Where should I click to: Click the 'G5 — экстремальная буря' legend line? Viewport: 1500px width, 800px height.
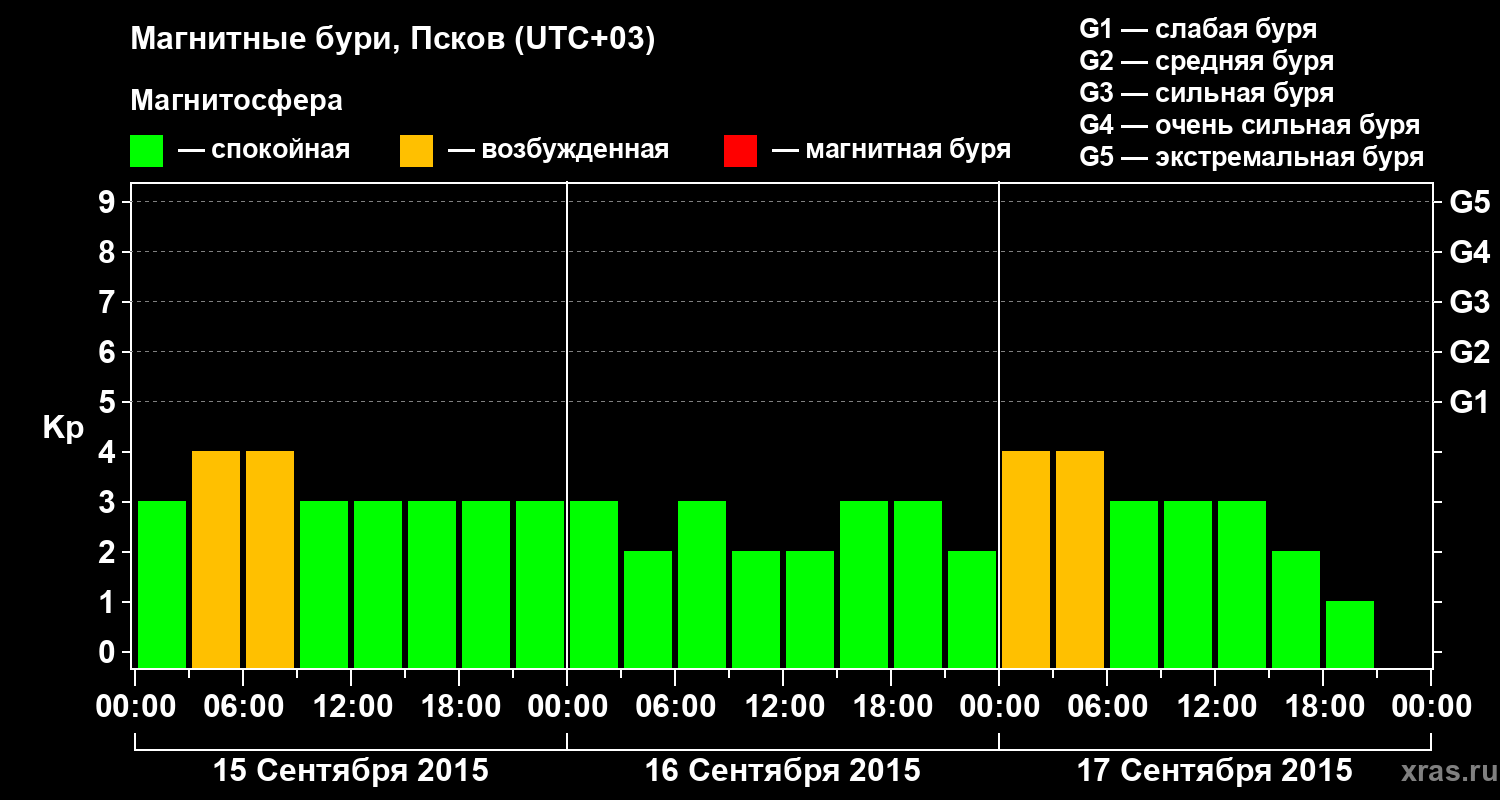(1251, 158)
